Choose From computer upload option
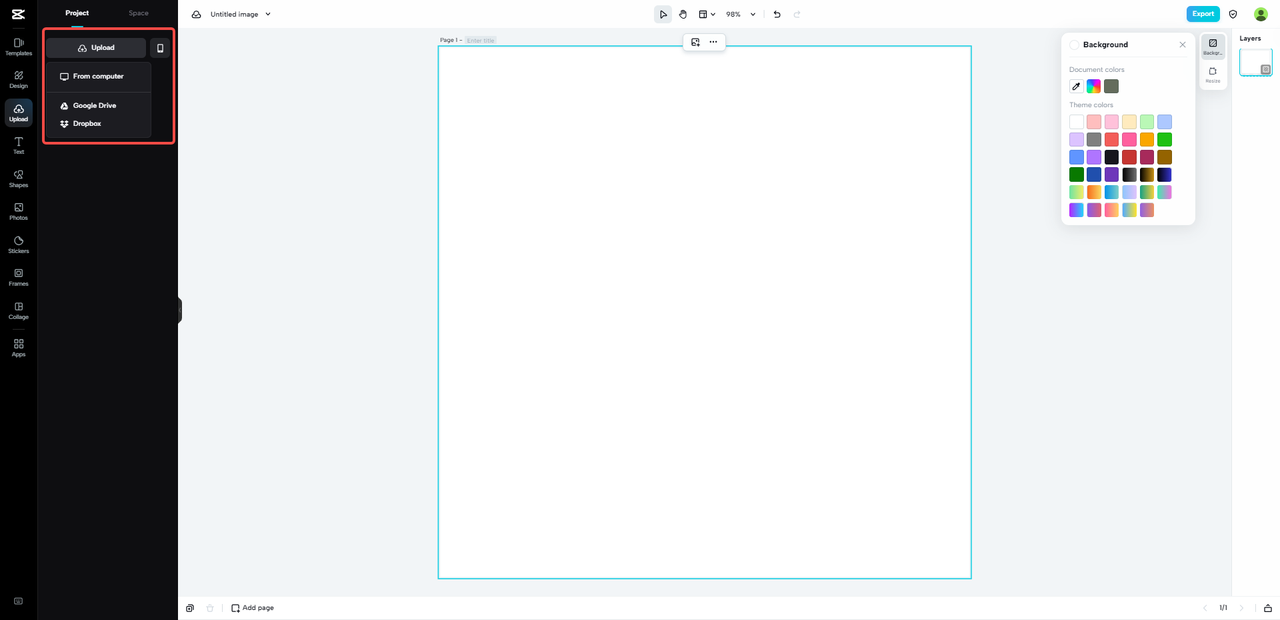Image resolution: width=1280 pixels, height=620 pixels. point(98,76)
